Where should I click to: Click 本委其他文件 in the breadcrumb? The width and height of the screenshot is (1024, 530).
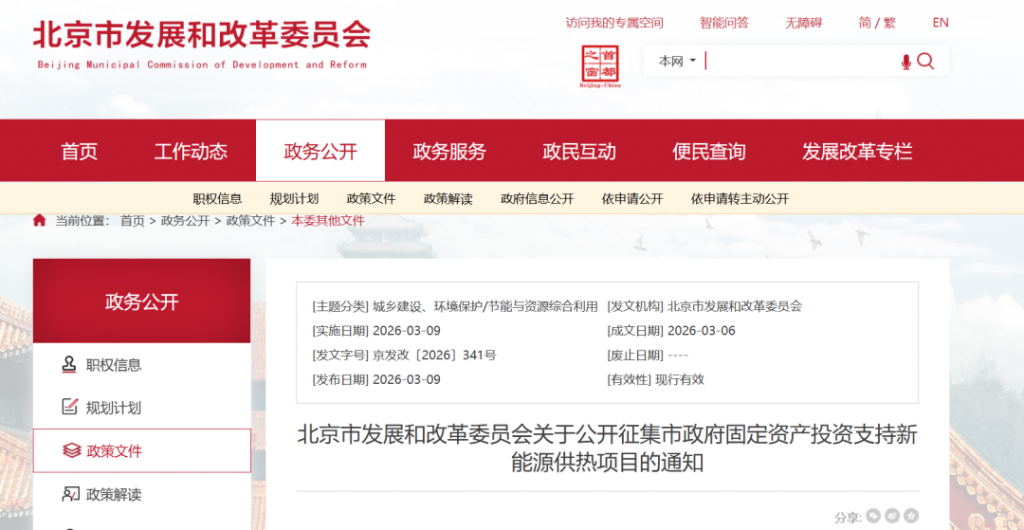click(x=328, y=221)
